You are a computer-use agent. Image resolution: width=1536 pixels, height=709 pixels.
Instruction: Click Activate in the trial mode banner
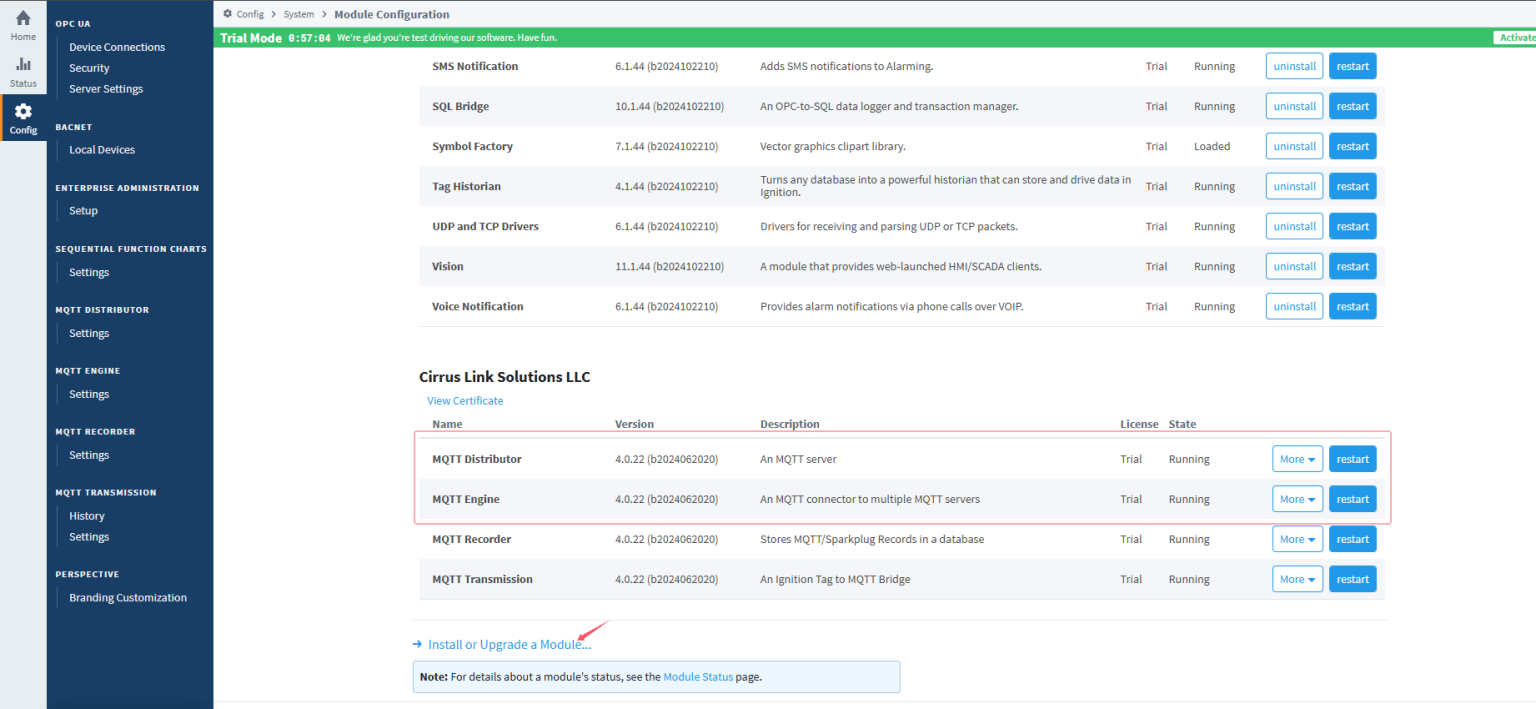coord(1520,37)
